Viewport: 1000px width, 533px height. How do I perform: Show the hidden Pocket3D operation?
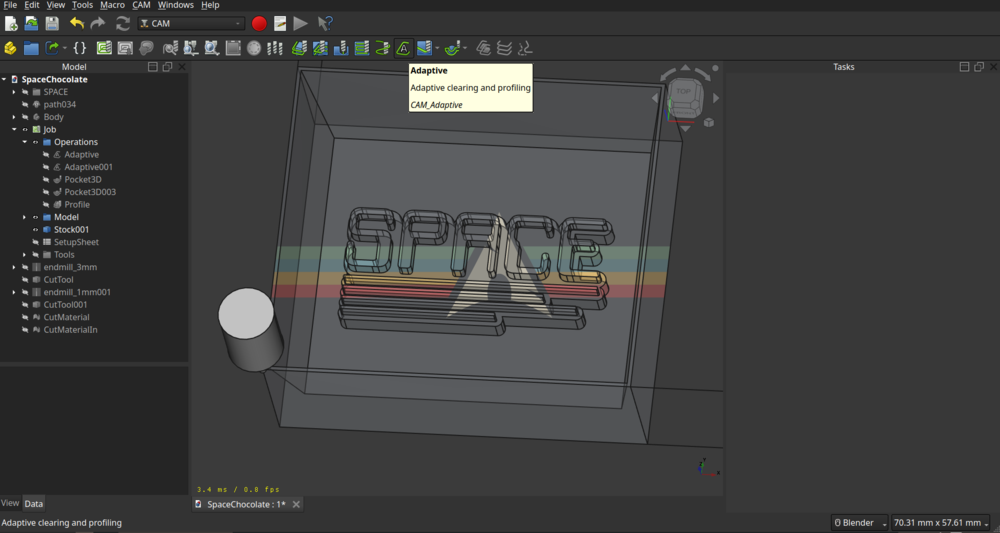[46, 180]
